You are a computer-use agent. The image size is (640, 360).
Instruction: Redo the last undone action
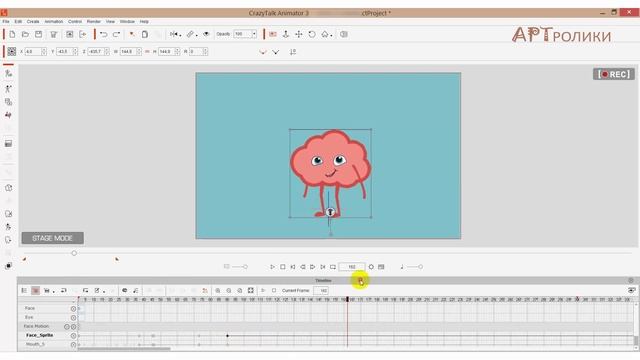[x=116, y=35]
